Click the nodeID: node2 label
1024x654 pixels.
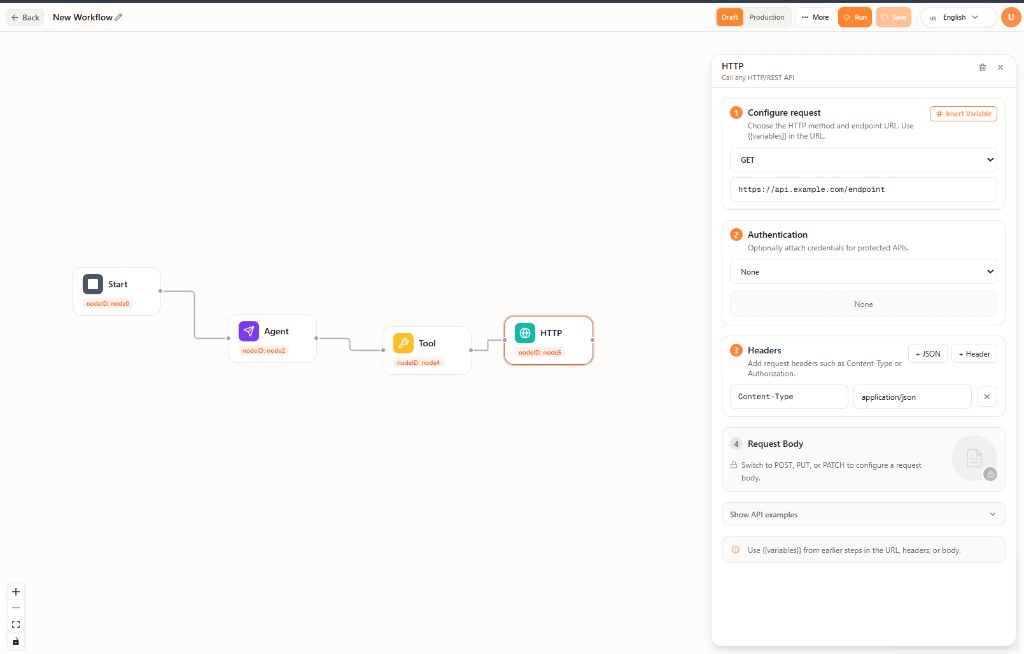(264, 350)
